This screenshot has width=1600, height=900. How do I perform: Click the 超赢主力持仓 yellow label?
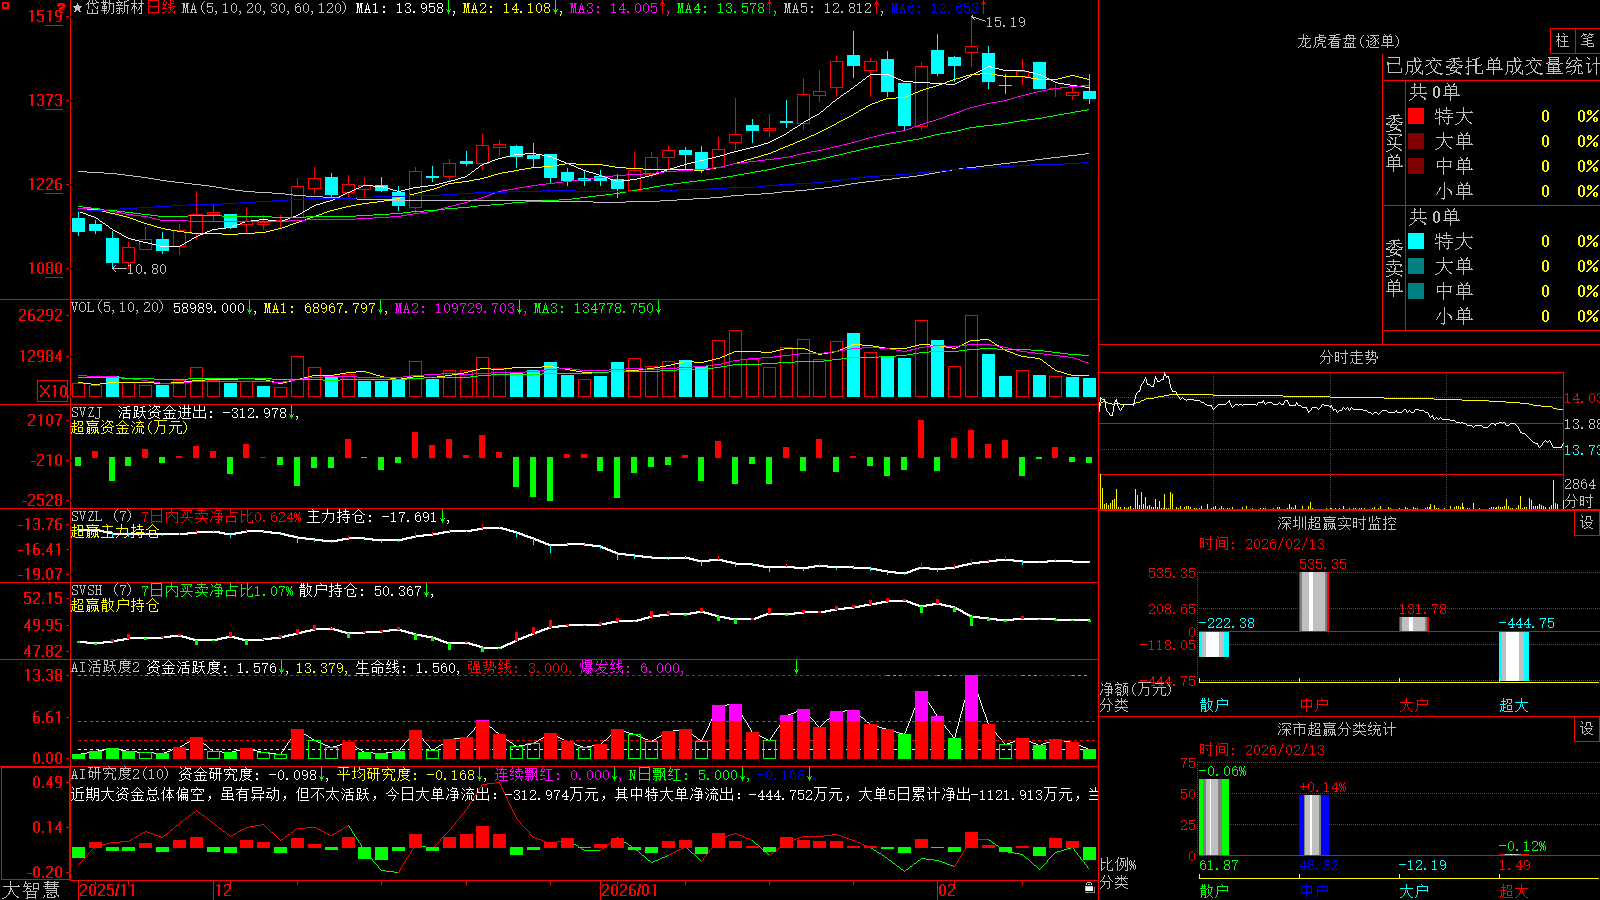[x=115, y=531]
